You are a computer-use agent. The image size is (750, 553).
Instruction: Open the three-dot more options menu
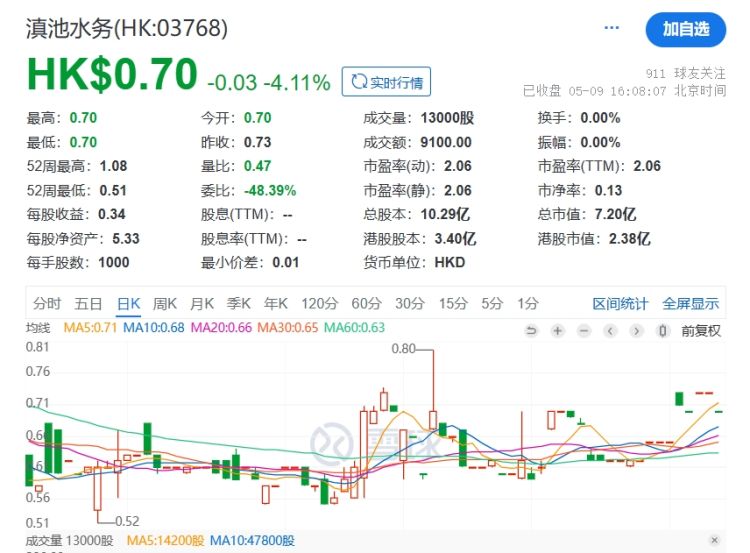click(611, 28)
